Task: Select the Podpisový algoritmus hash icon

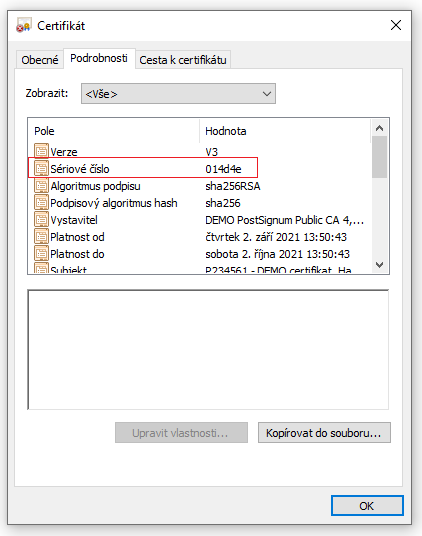Action: pos(41,203)
